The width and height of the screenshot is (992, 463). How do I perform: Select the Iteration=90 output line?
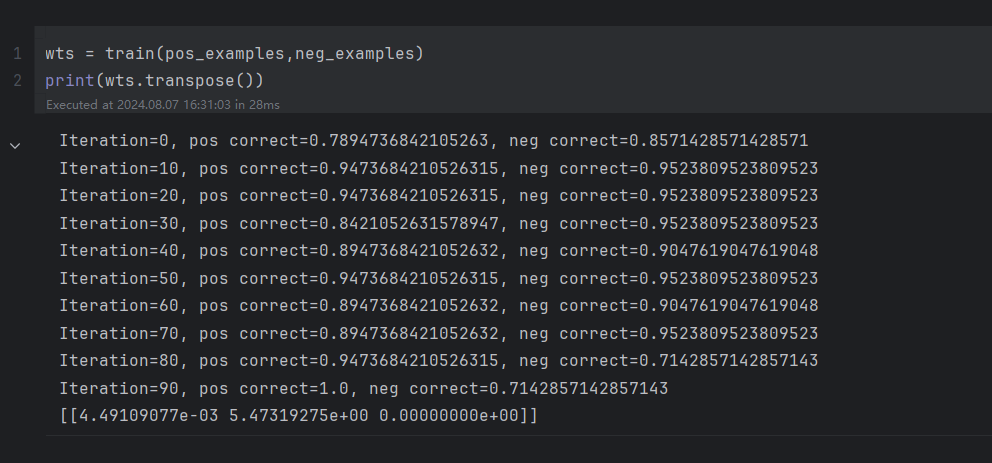(x=364, y=388)
